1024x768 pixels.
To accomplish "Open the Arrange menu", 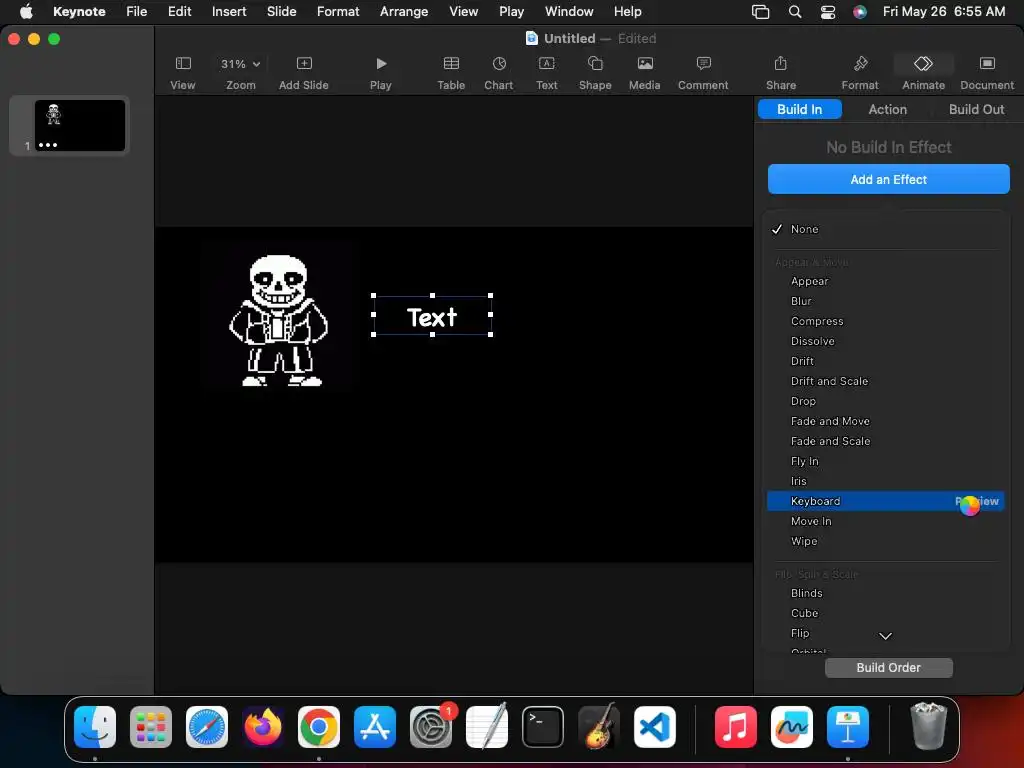I will point(404,12).
